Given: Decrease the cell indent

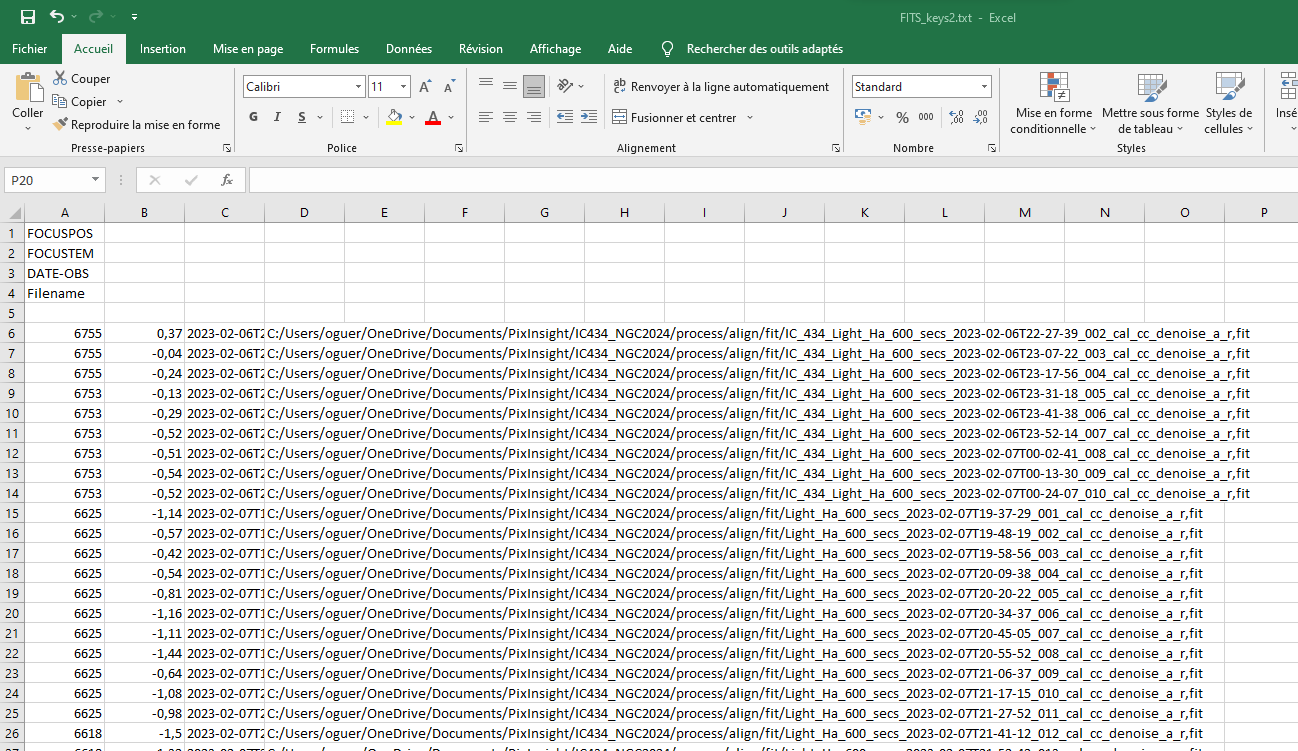Looking at the screenshot, I should [564, 117].
